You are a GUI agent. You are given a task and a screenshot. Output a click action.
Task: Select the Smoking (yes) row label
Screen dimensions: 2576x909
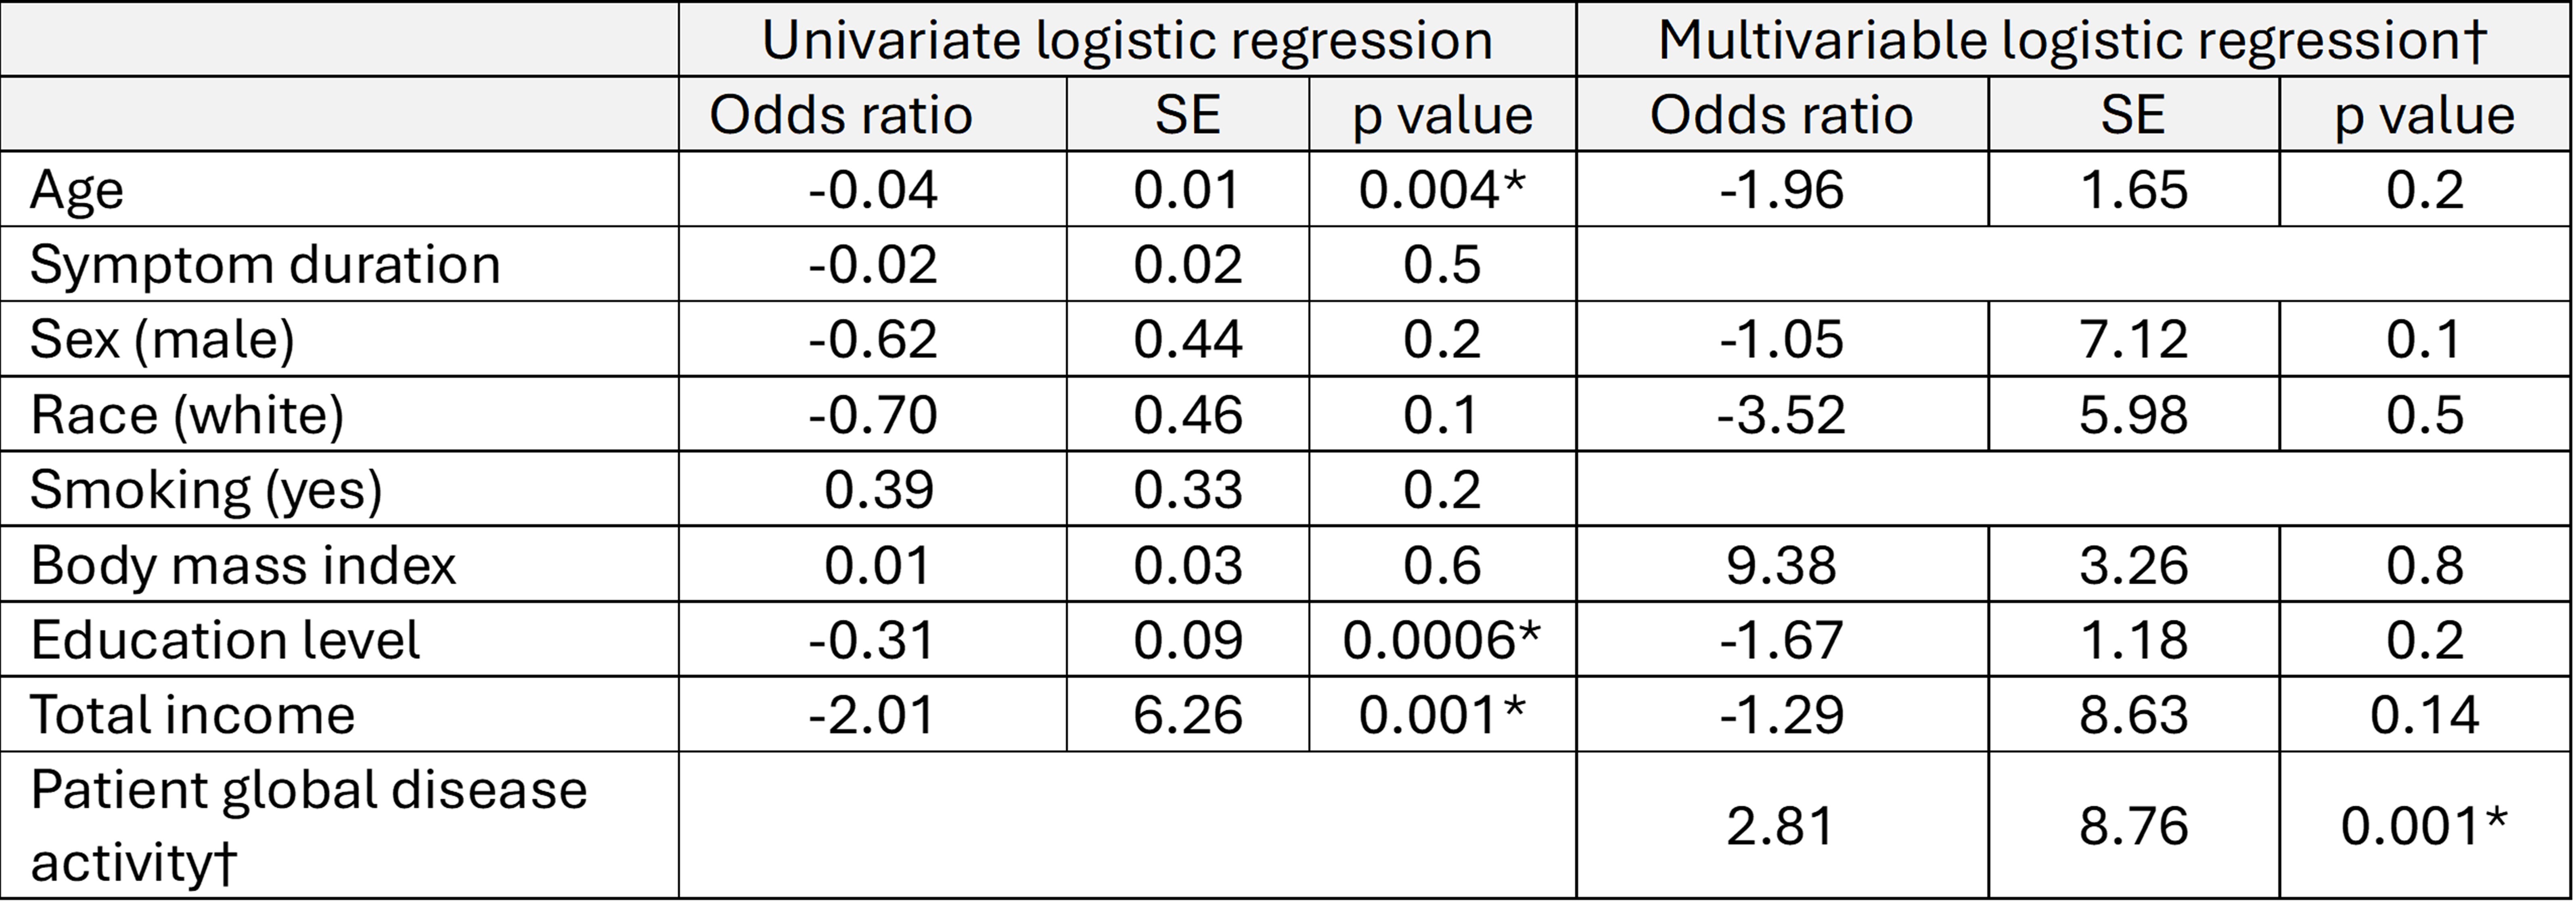(x=206, y=489)
